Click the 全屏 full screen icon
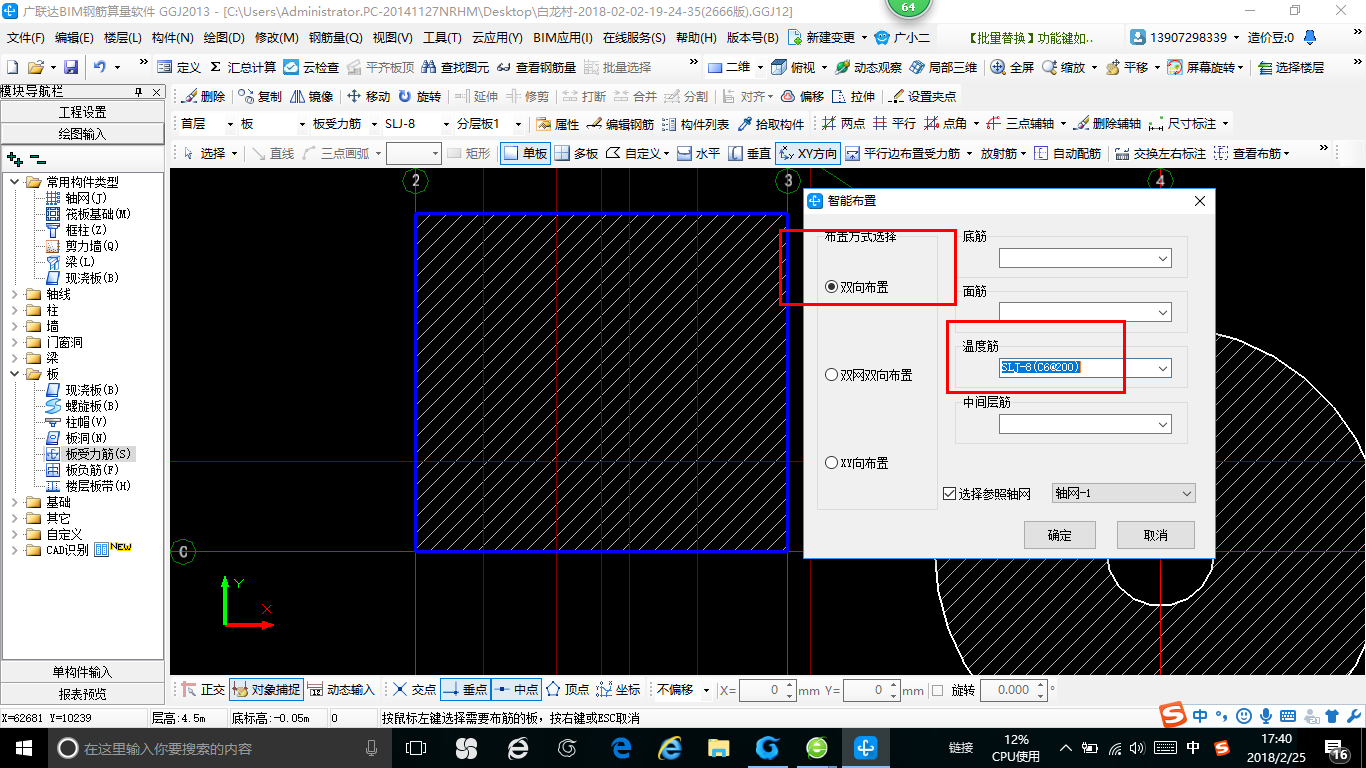Viewport: 1366px width, 768px height. pyautogui.click(x=1012, y=67)
